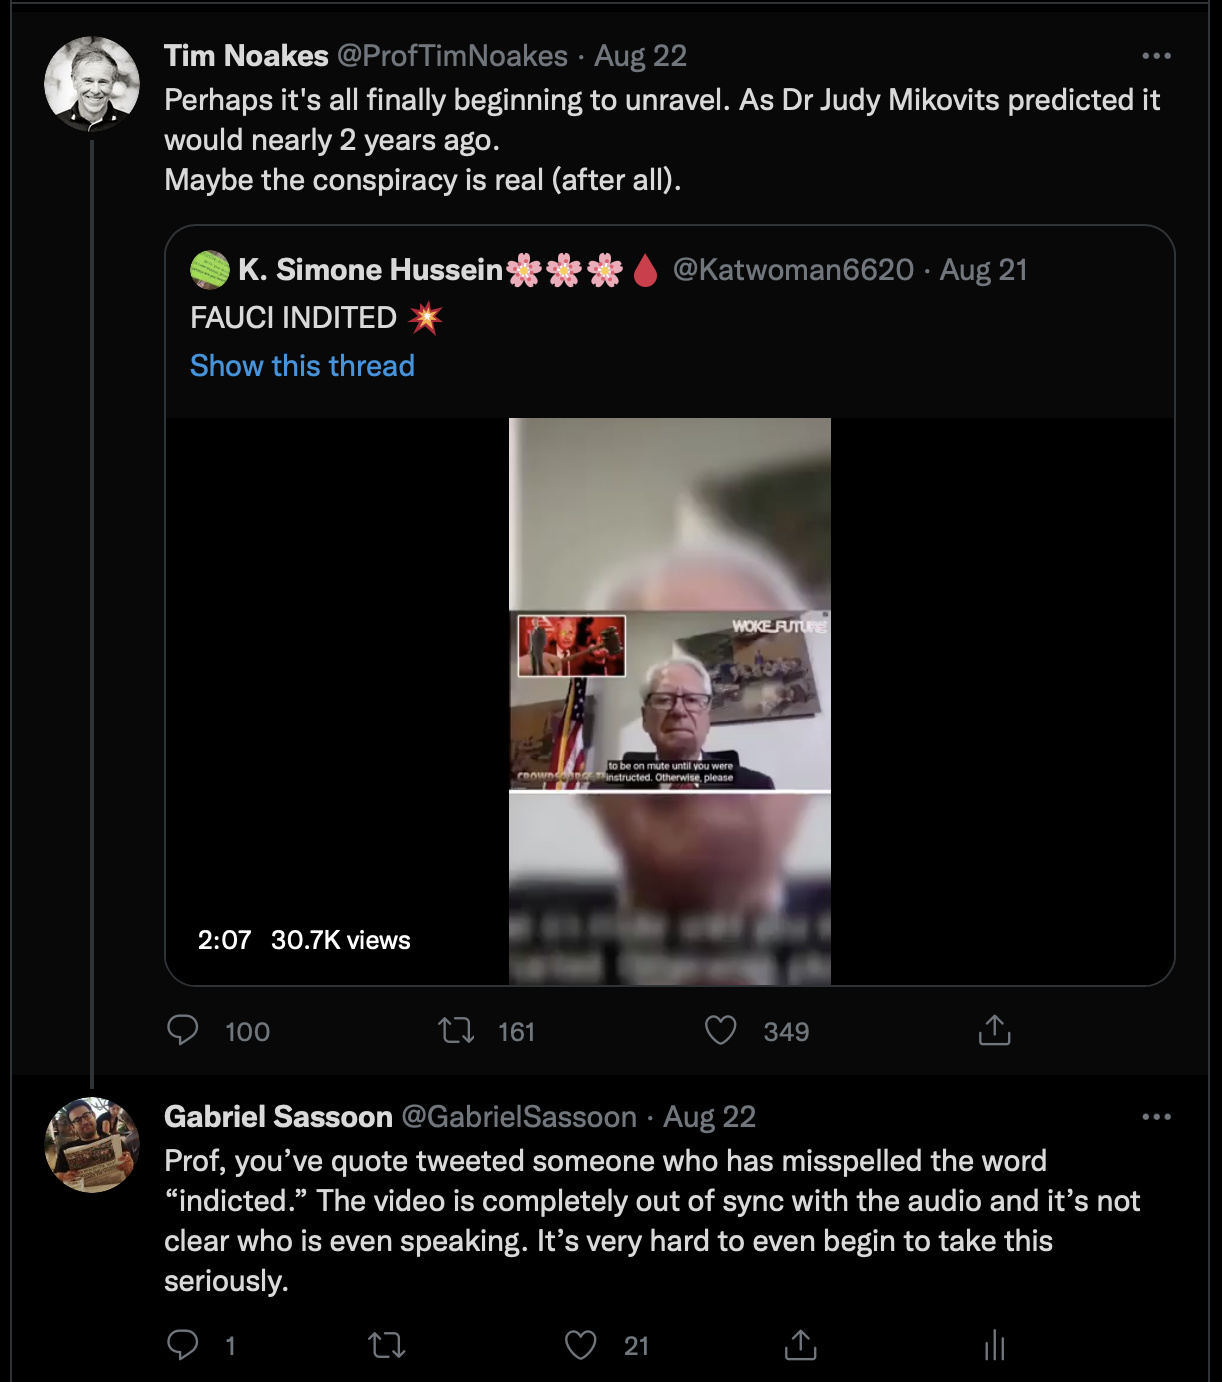Open more options on Tim Noakes' tweet
This screenshot has width=1222, height=1382.
[x=1156, y=56]
